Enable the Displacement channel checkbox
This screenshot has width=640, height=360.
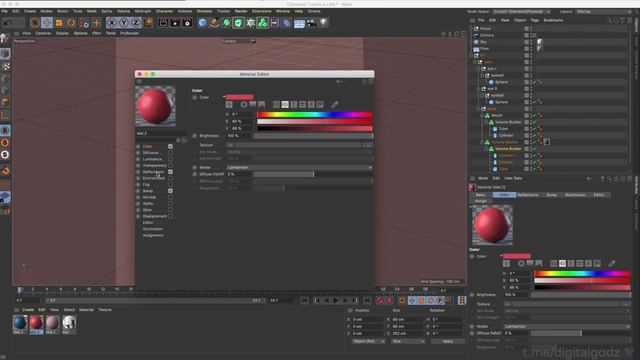tap(170, 216)
